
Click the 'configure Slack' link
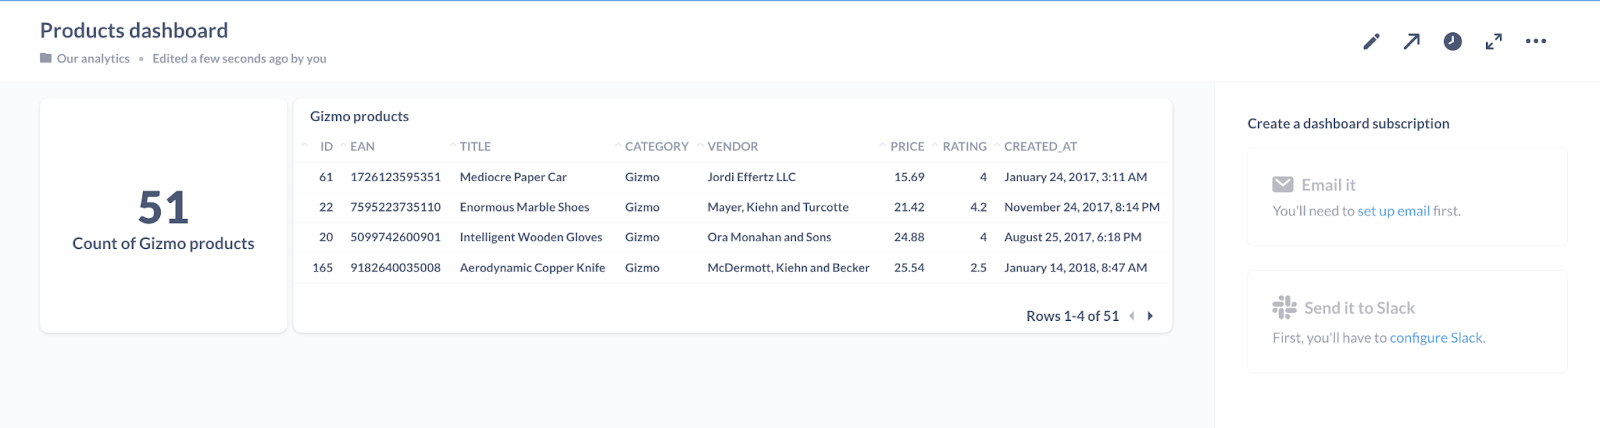point(1436,338)
